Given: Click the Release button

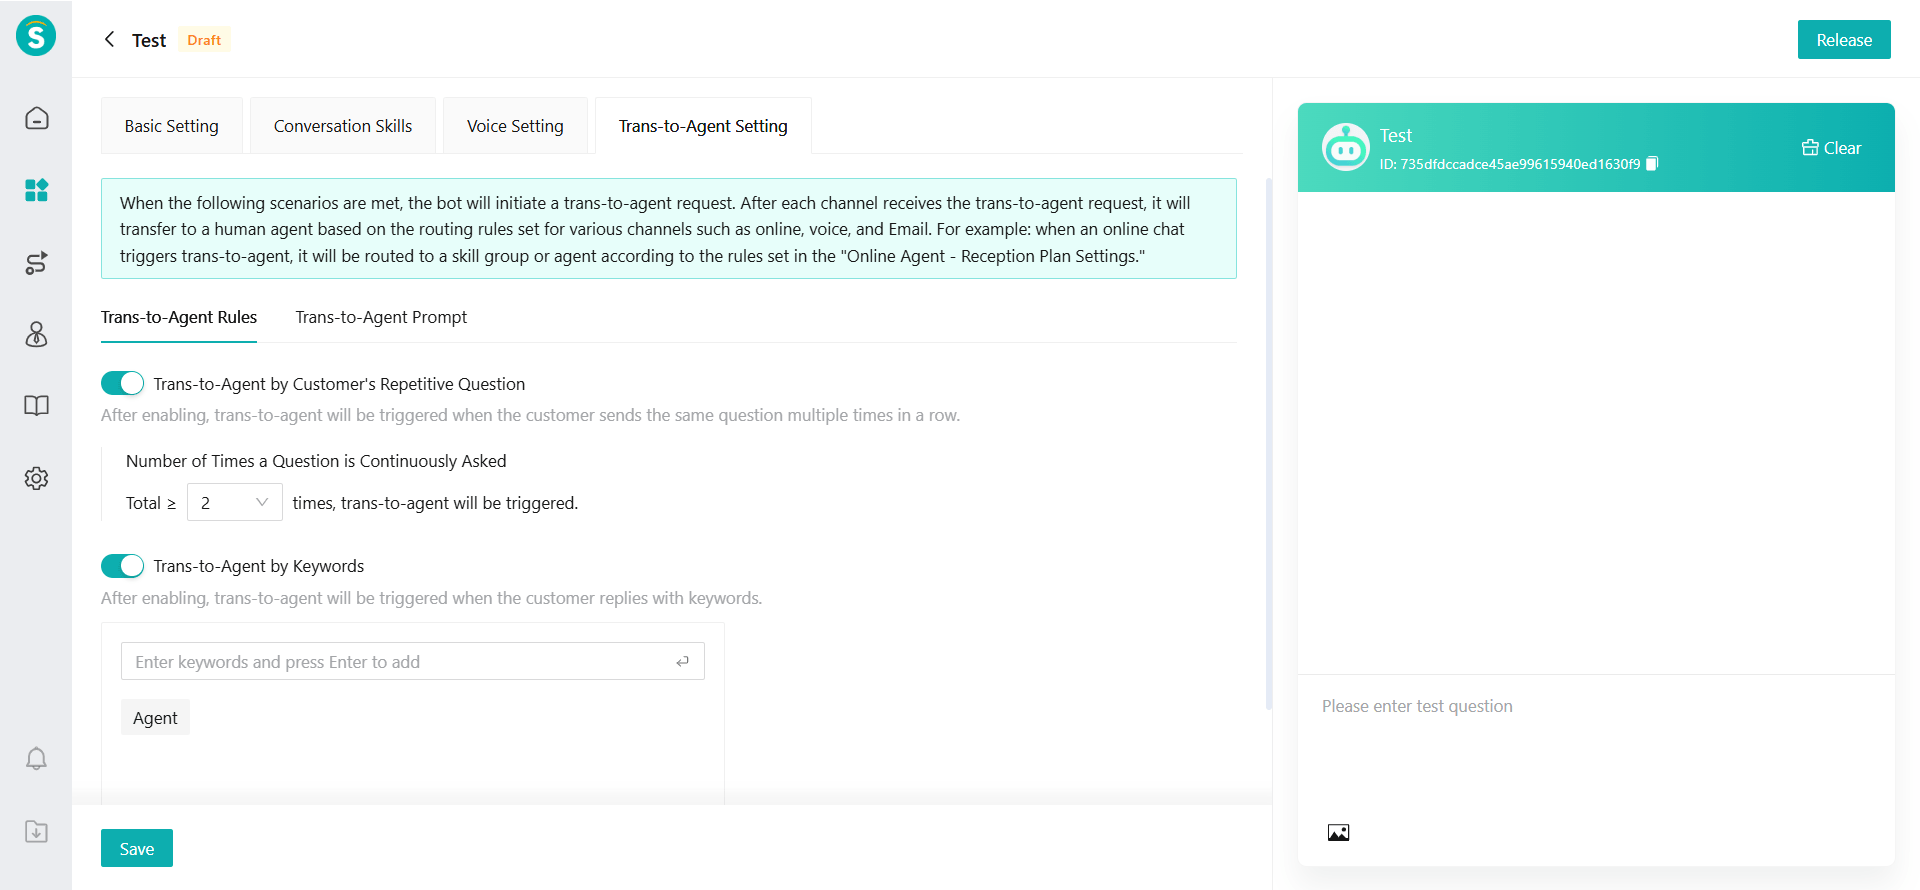Looking at the screenshot, I should tap(1843, 40).
